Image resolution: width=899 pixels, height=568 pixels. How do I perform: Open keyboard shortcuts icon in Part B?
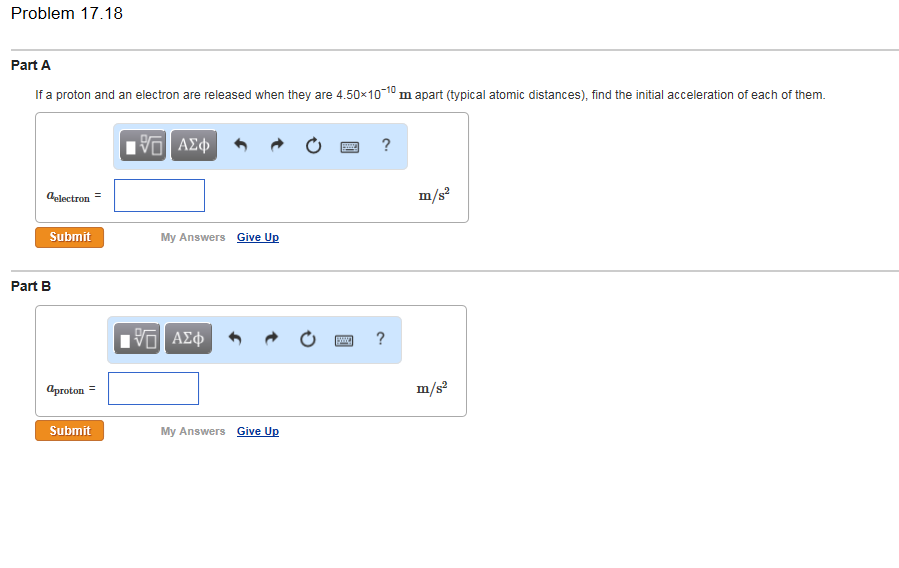pyautogui.click(x=344, y=340)
